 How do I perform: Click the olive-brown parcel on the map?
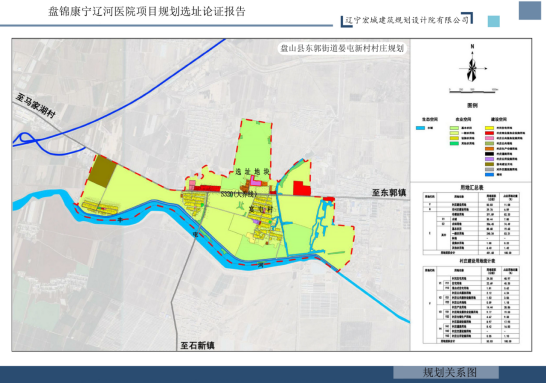coord(102,170)
